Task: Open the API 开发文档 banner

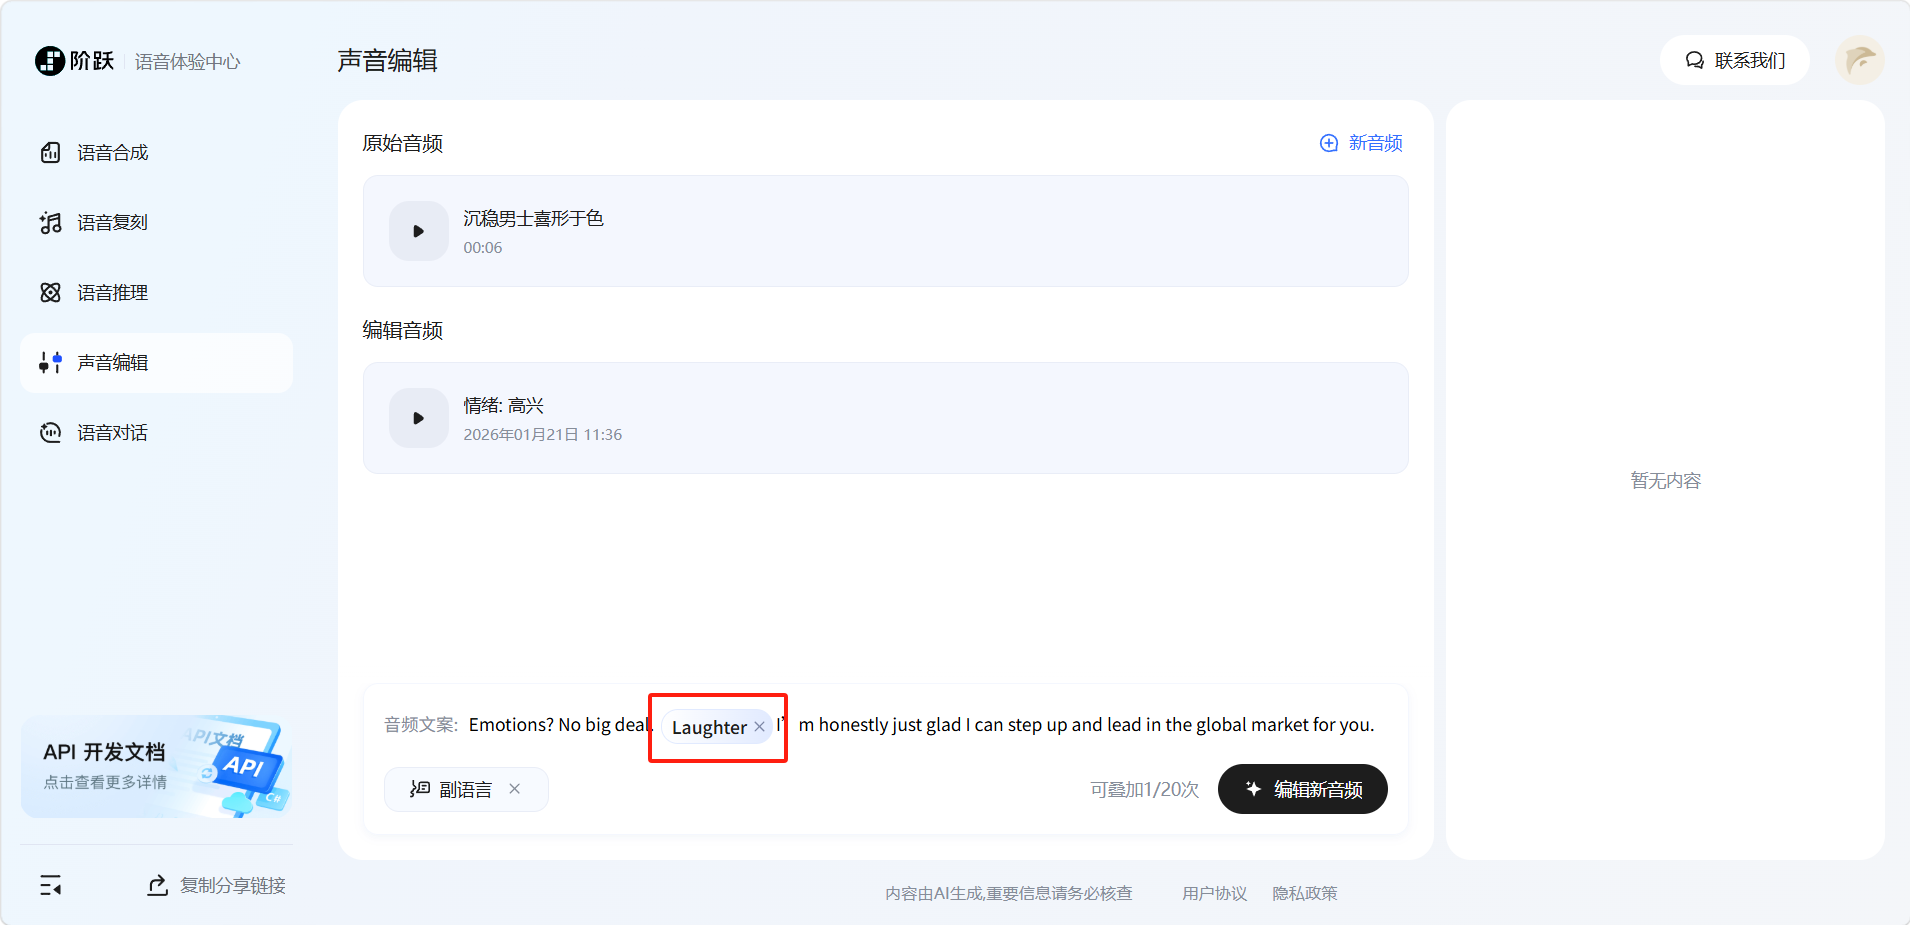Action: point(156,766)
